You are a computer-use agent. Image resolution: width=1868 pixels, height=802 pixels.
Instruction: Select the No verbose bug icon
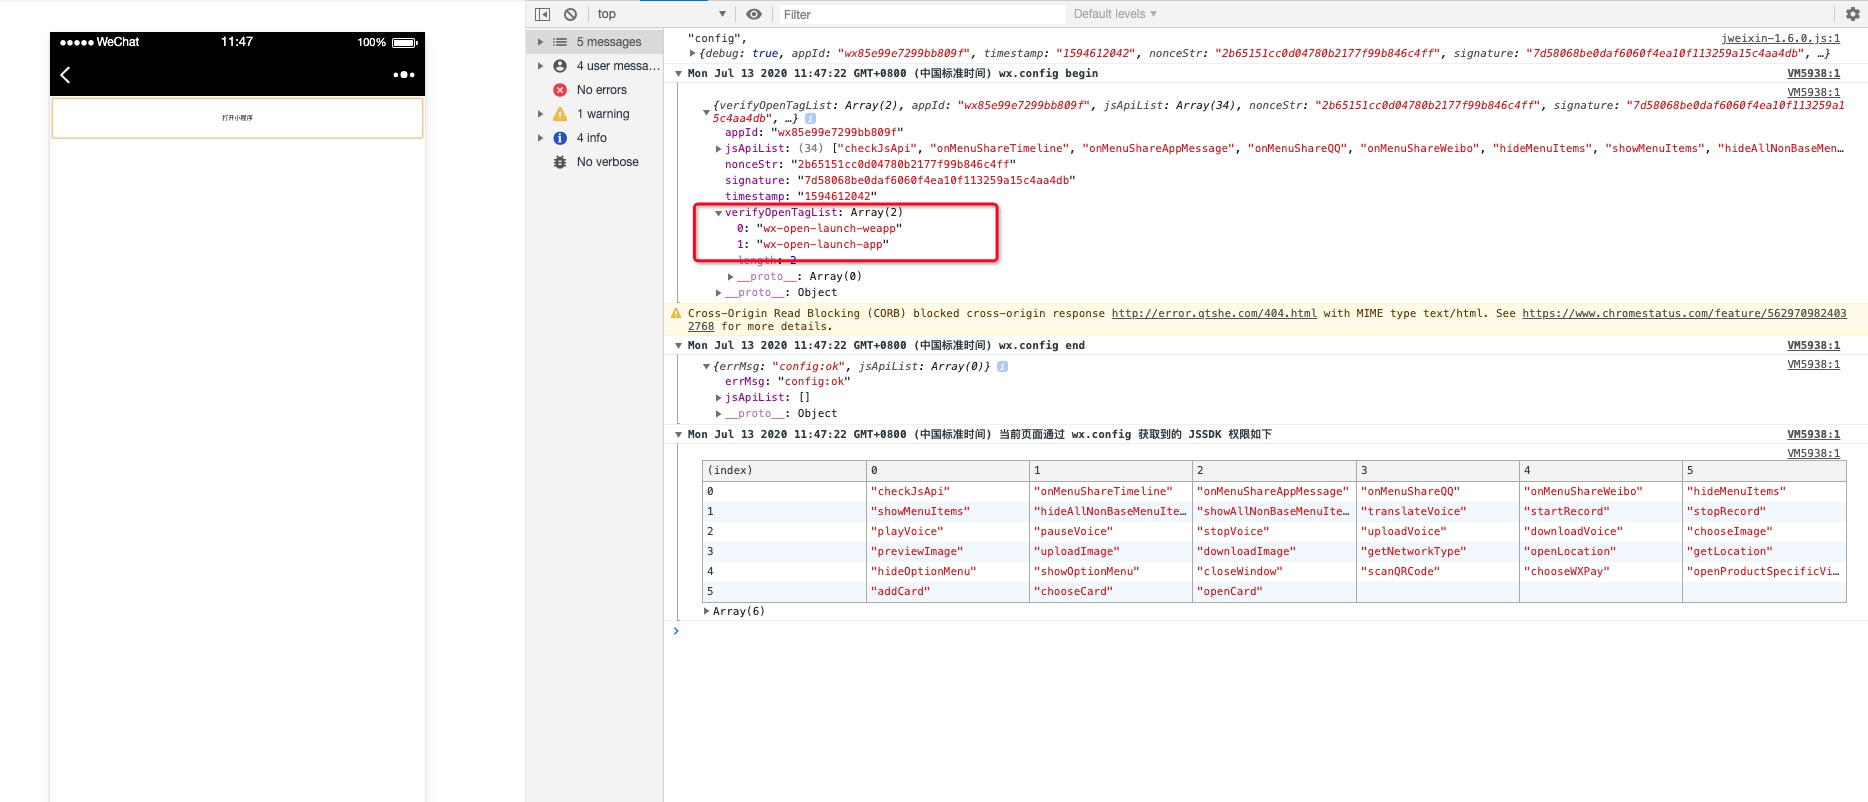(x=560, y=162)
